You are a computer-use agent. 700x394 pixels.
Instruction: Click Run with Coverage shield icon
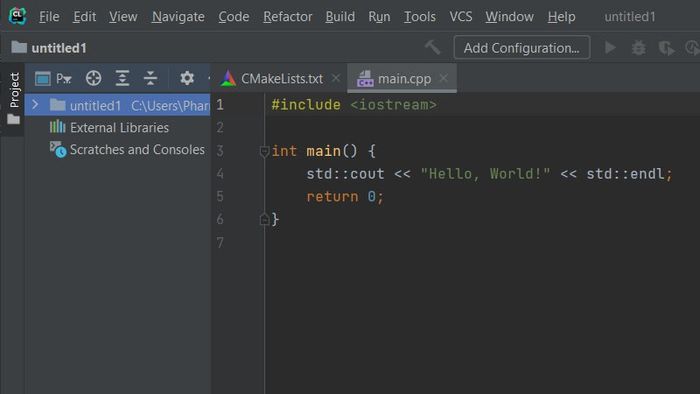point(666,48)
